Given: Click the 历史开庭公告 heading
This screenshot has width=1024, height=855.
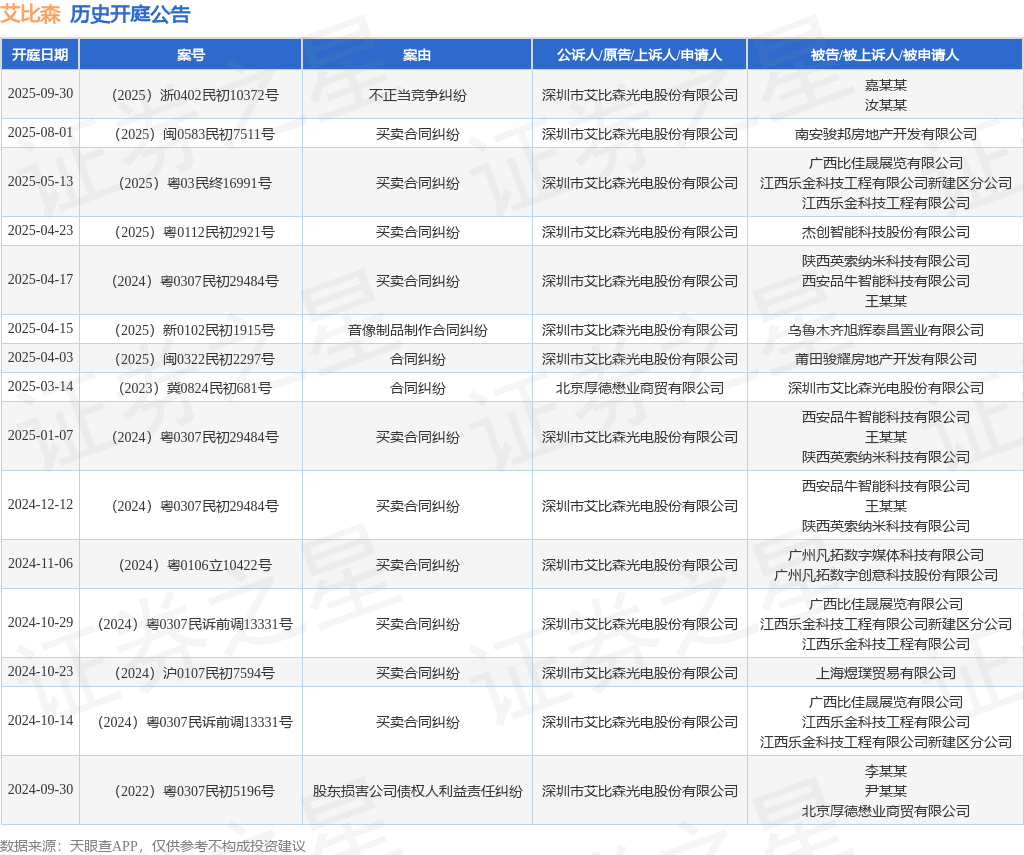Looking at the screenshot, I should (130, 14).
